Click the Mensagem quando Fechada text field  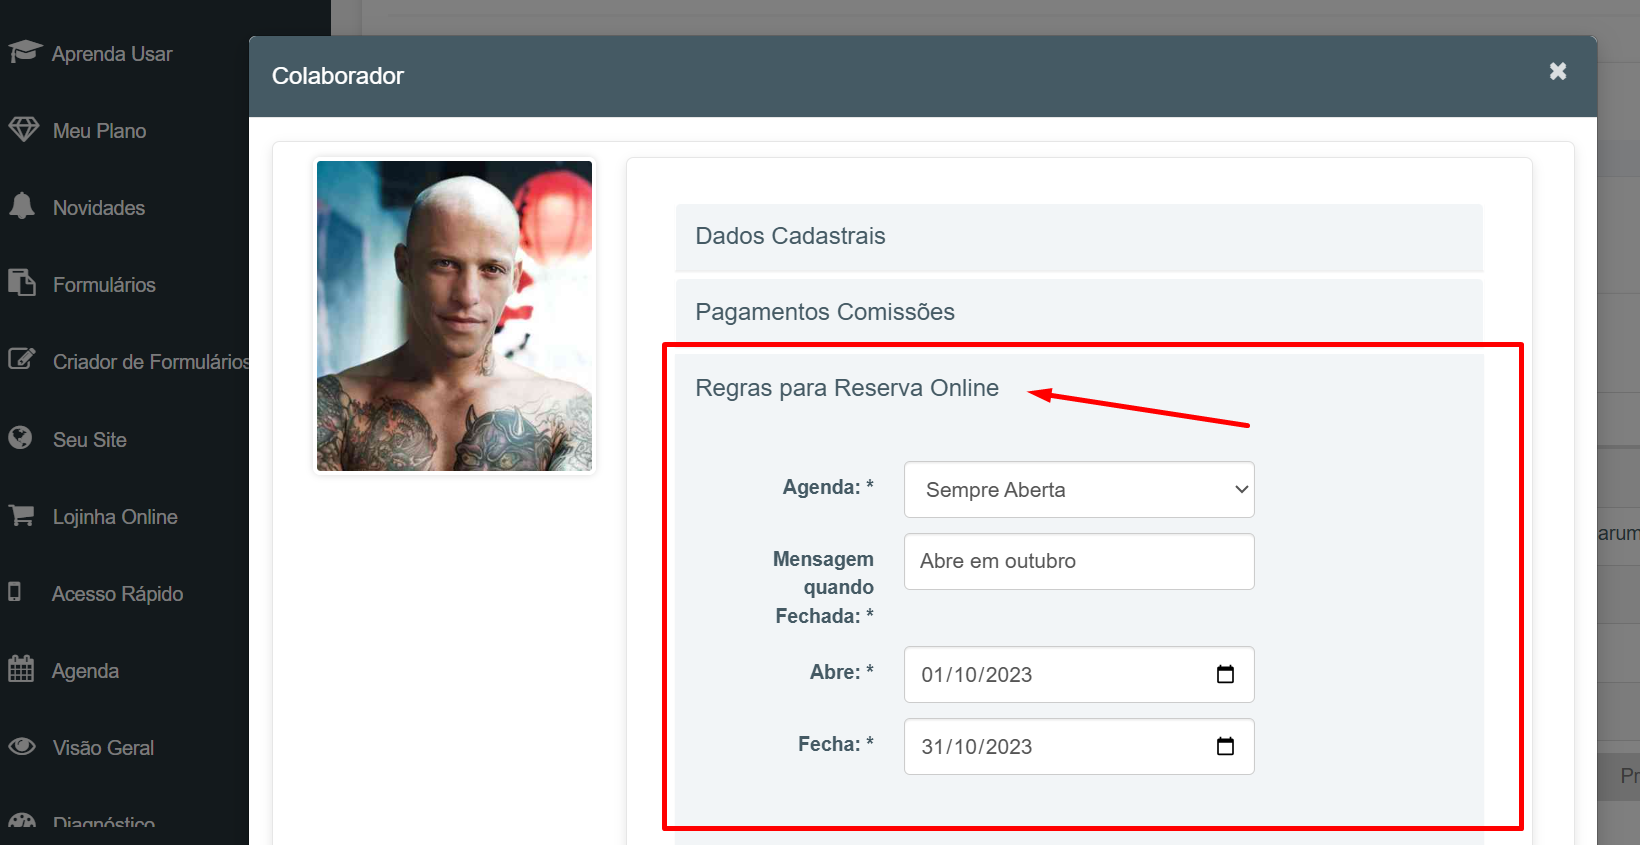[x=1078, y=562]
